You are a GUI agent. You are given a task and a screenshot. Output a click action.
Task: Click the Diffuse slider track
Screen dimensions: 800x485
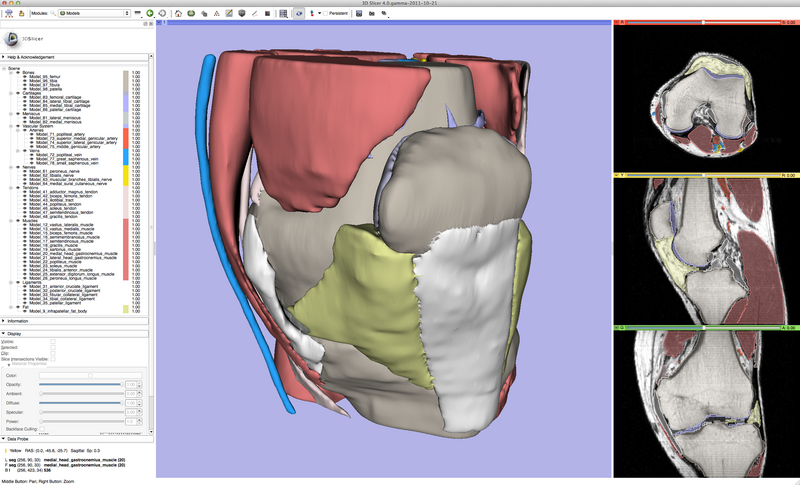coord(81,403)
